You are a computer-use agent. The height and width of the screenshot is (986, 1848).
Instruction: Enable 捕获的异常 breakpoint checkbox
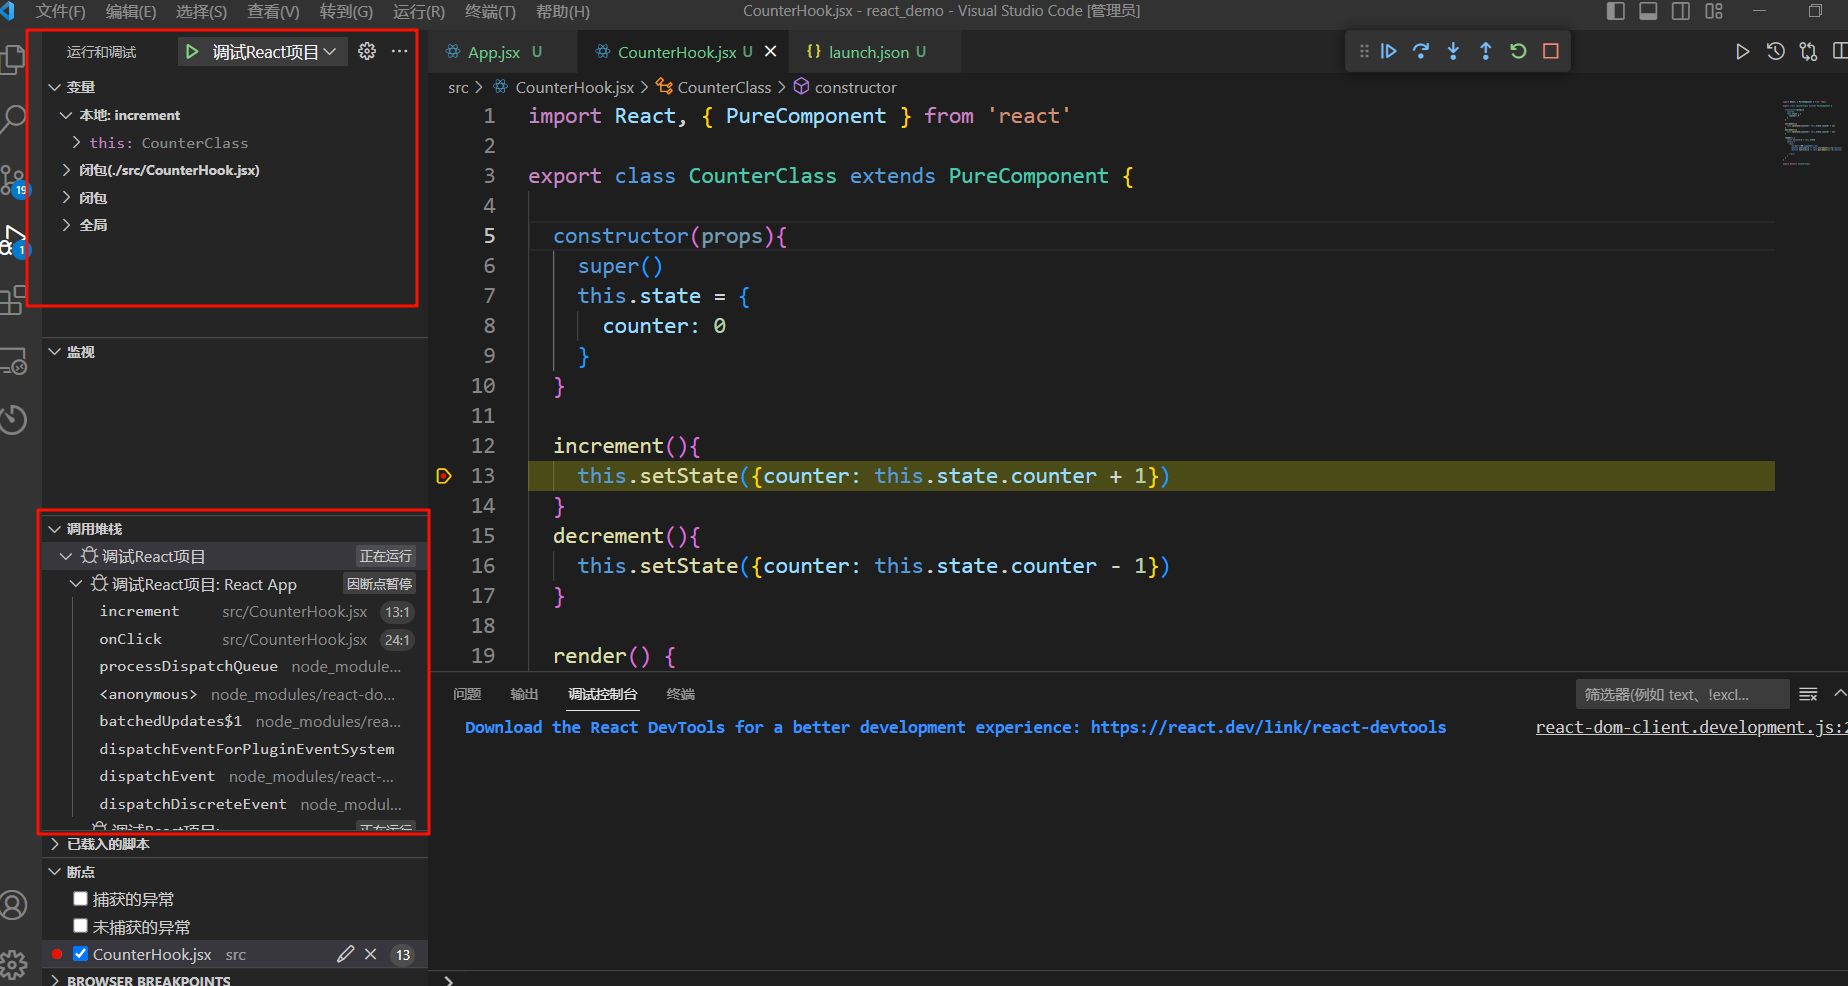(x=81, y=899)
